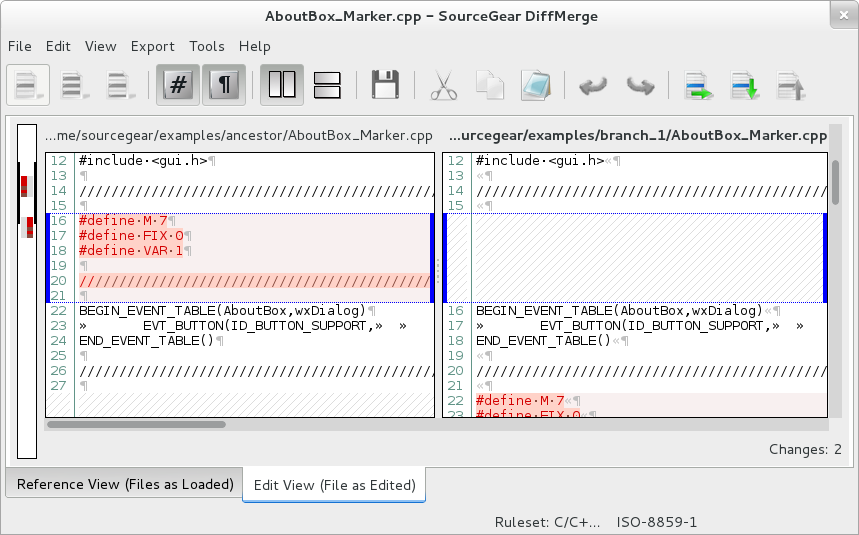Click the gray up-arrow previous change icon

coord(791,86)
